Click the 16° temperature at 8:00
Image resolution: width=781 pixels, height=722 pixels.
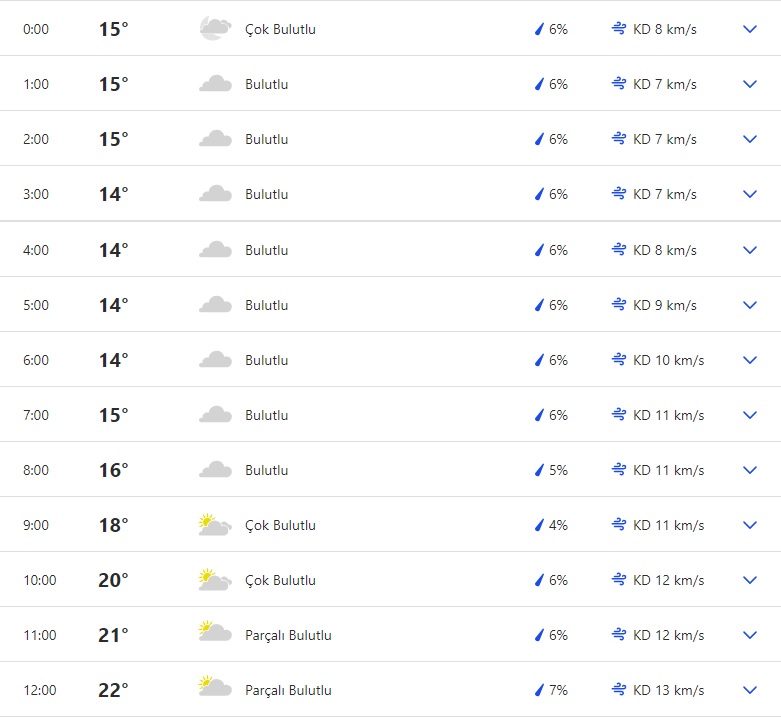(x=113, y=470)
